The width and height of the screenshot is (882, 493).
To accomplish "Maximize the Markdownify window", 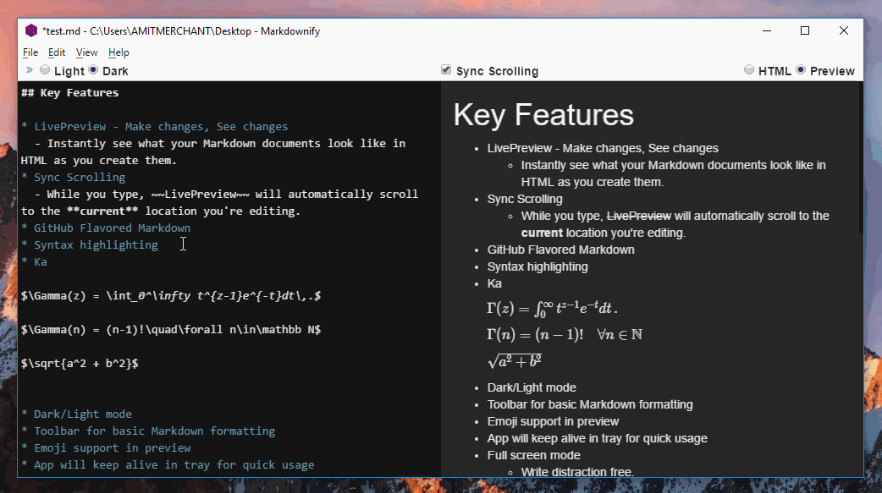I will (x=805, y=30).
